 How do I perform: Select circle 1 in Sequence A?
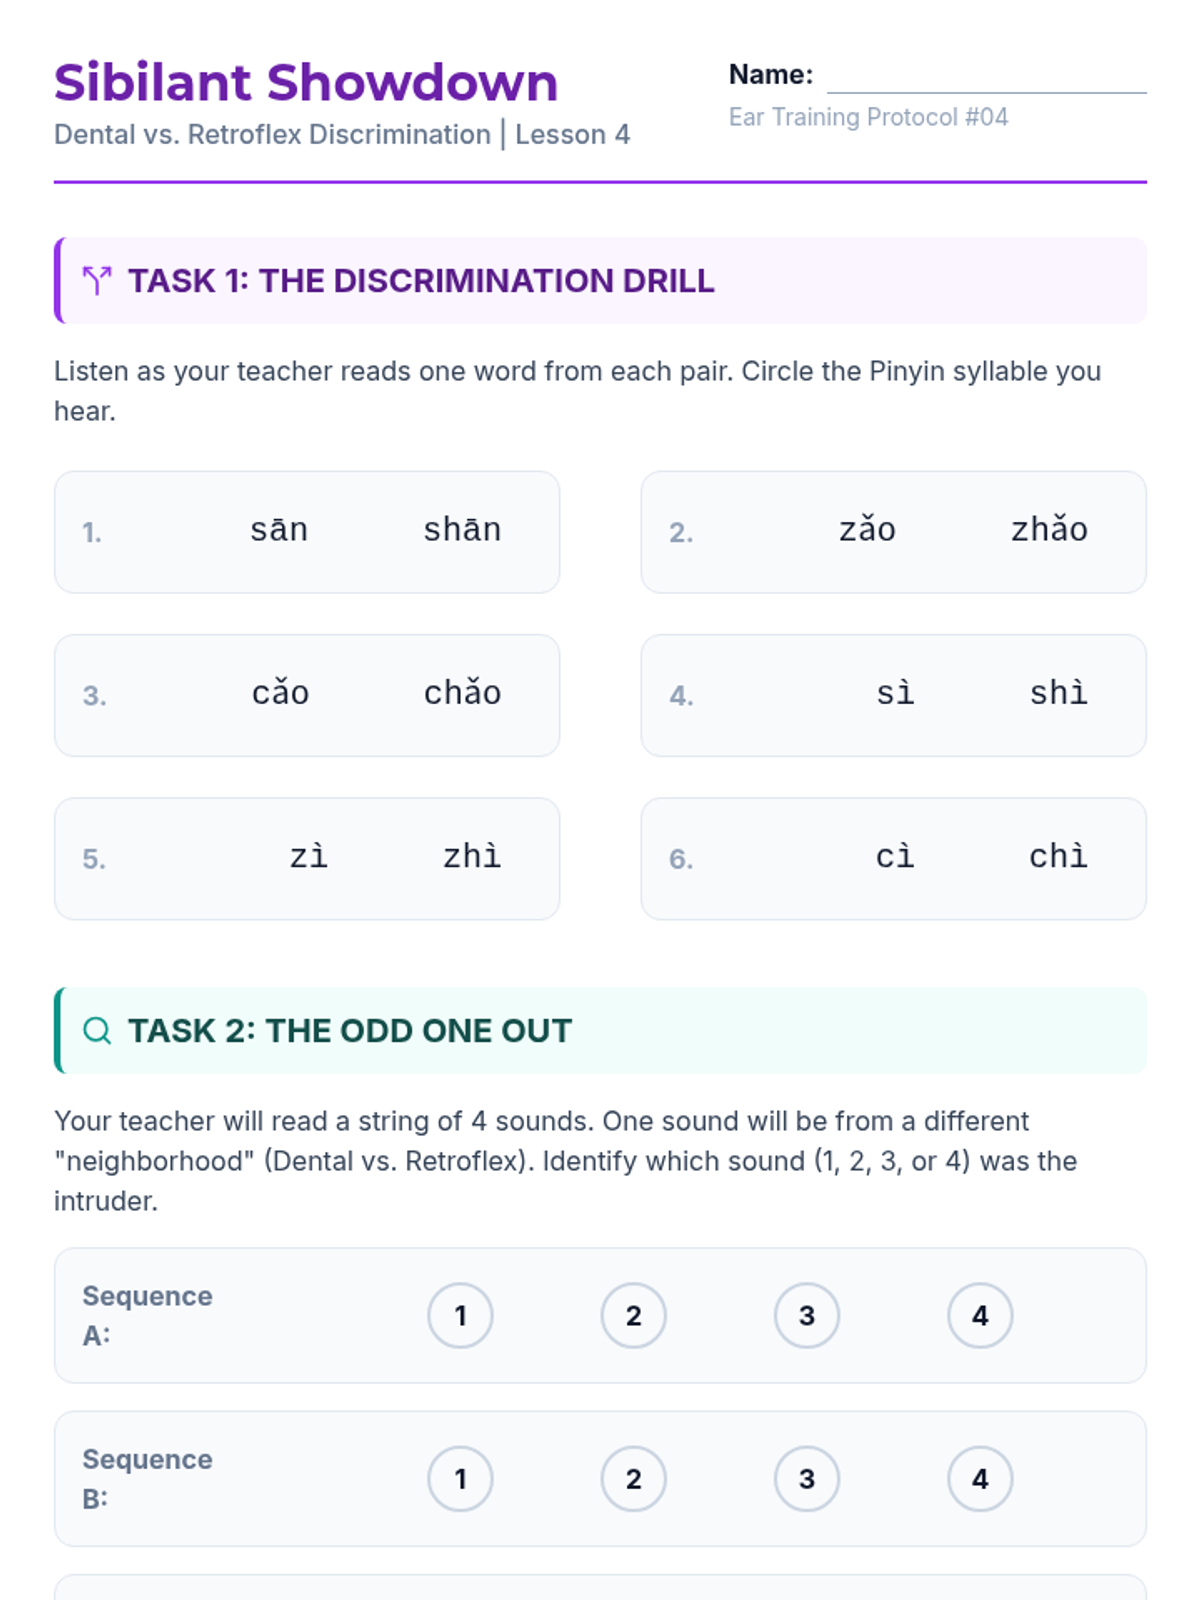[x=460, y=1315]
